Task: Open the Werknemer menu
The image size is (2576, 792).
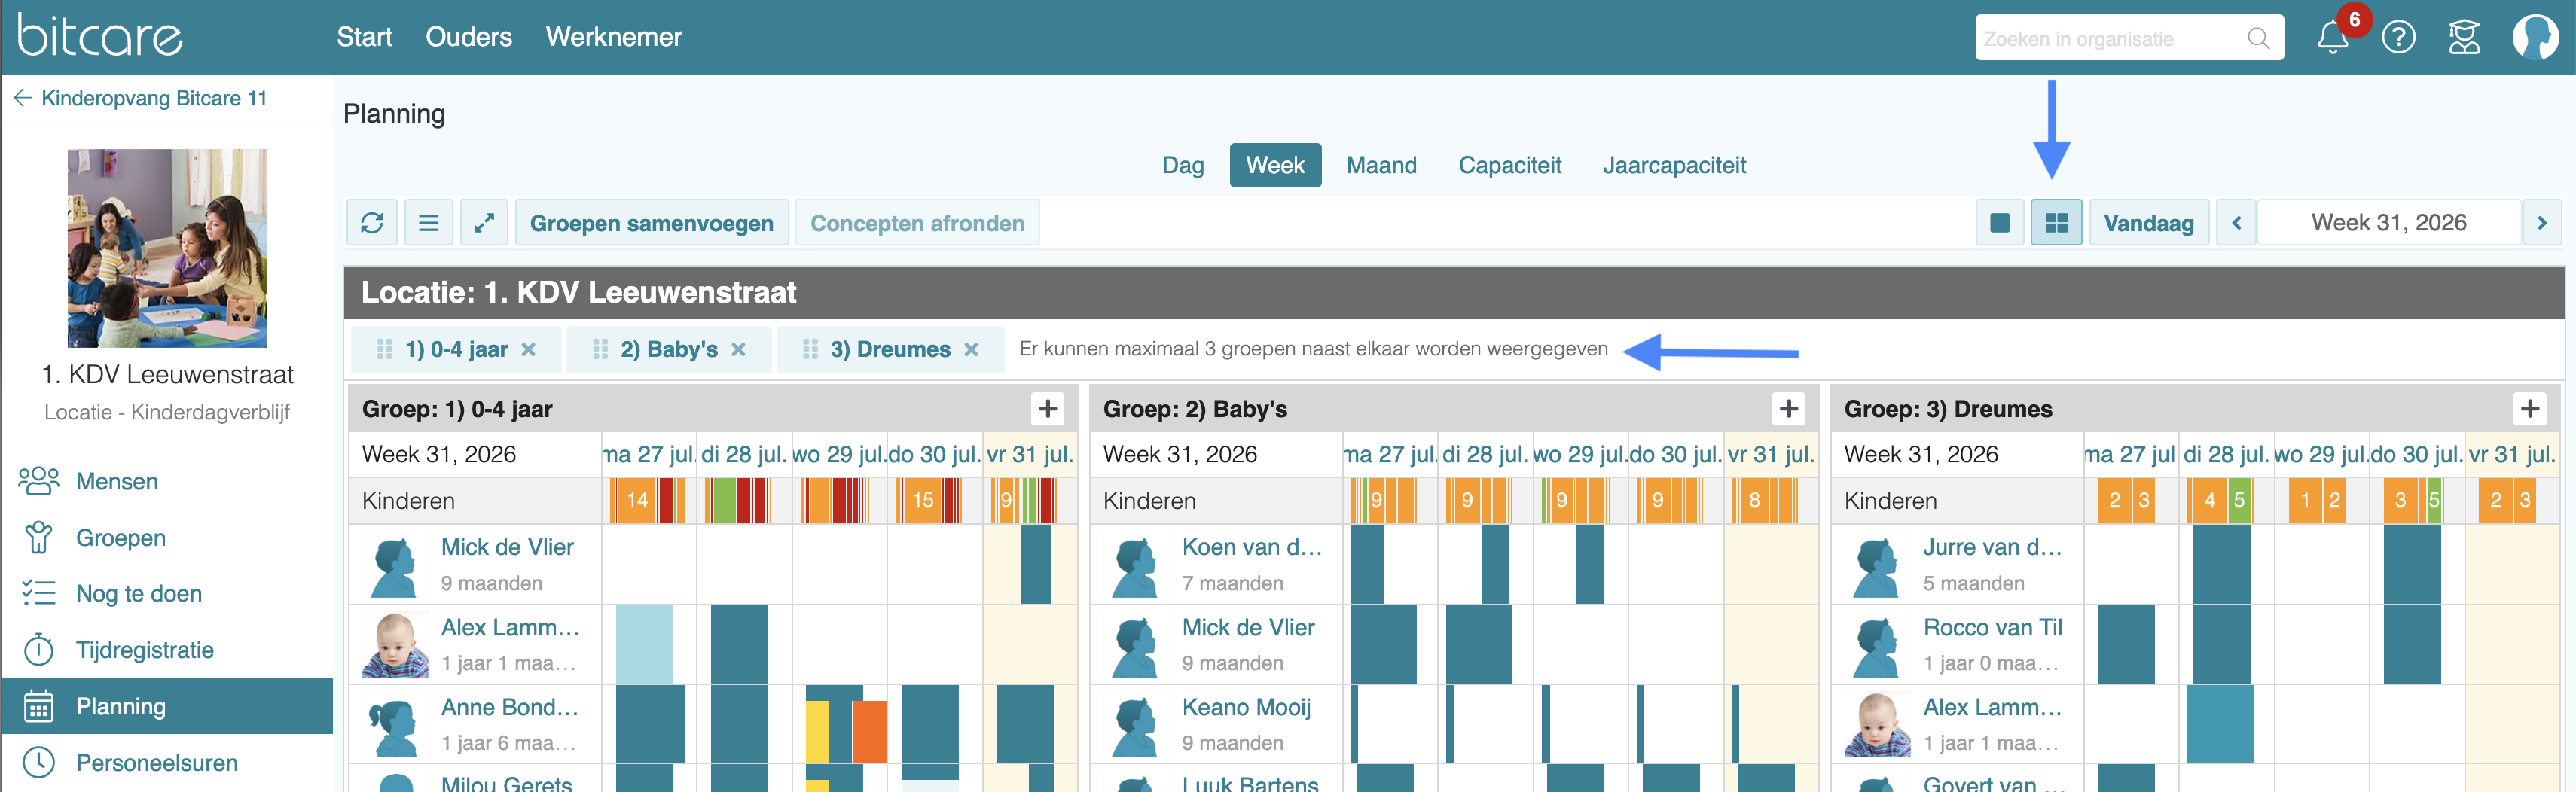Action: pos(614,37)
